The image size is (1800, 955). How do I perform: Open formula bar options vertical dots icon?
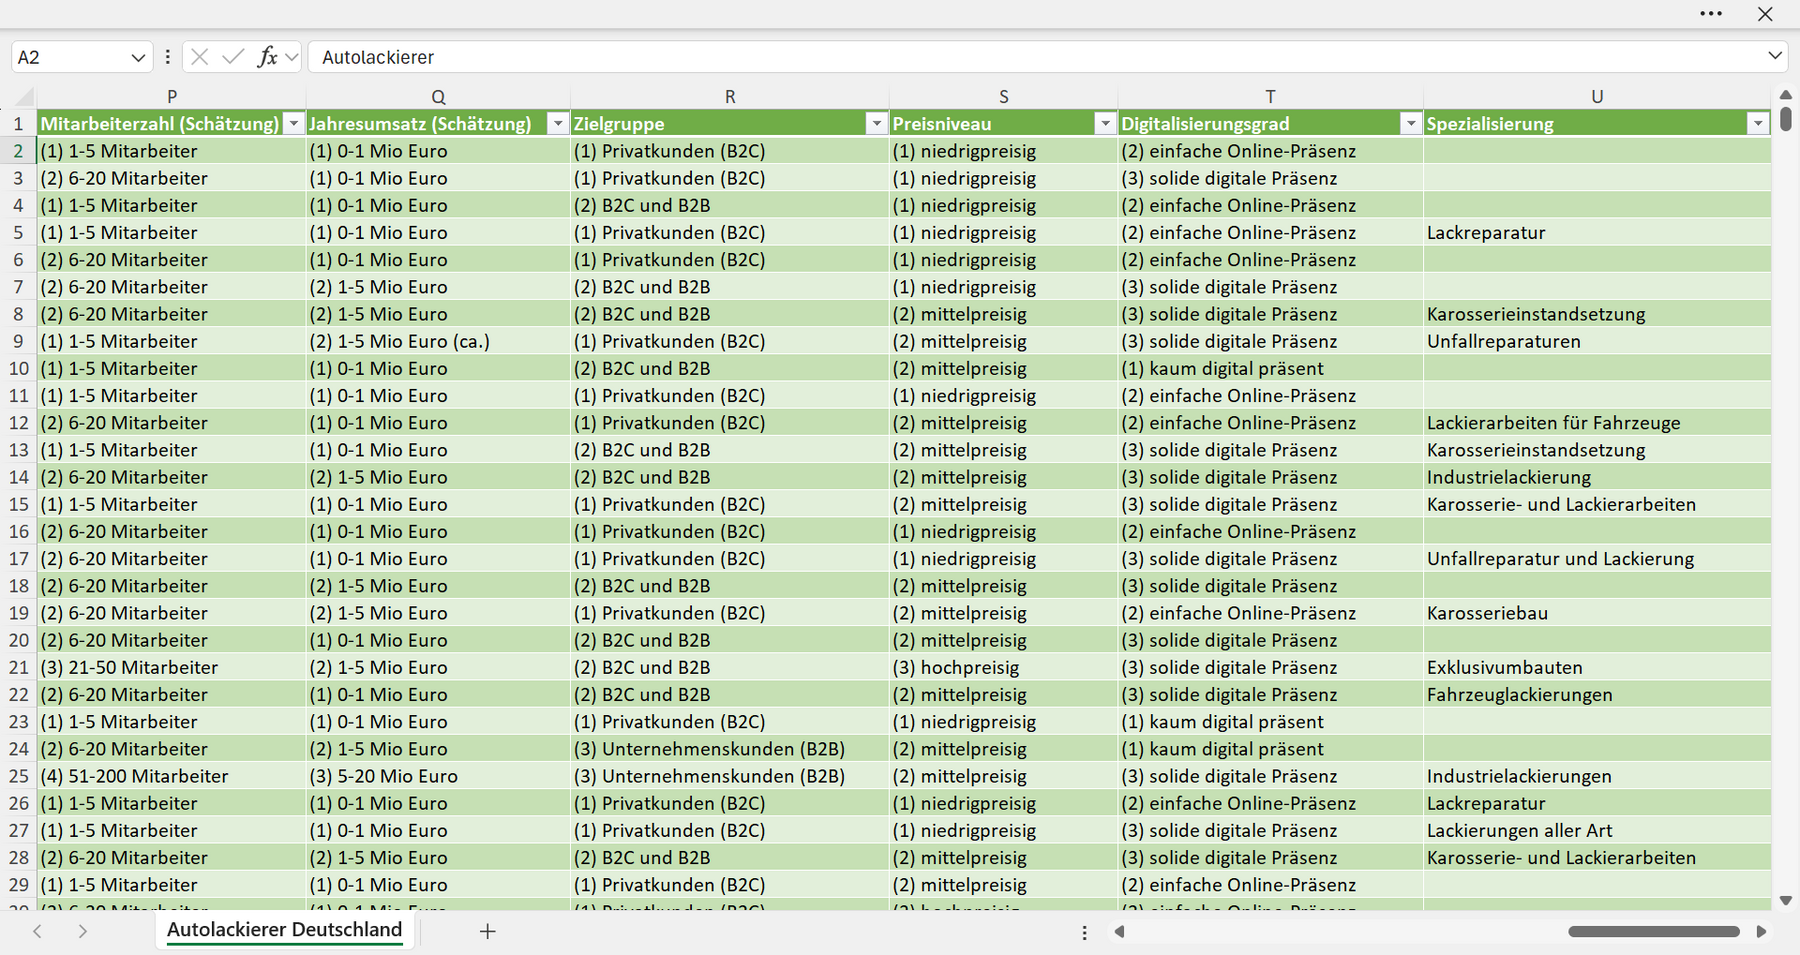pos(167,57)
